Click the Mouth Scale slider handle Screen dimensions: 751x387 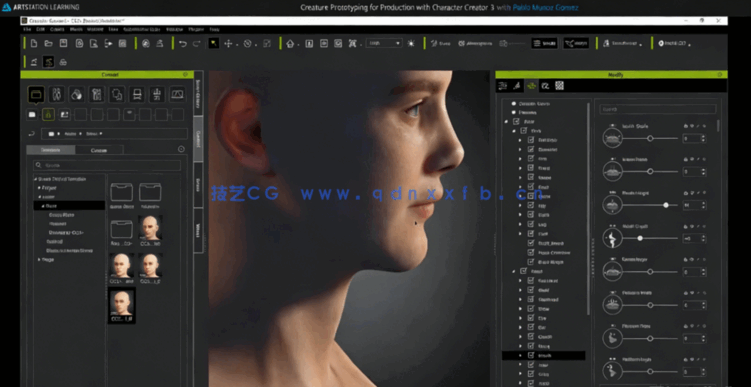point(650,138)
